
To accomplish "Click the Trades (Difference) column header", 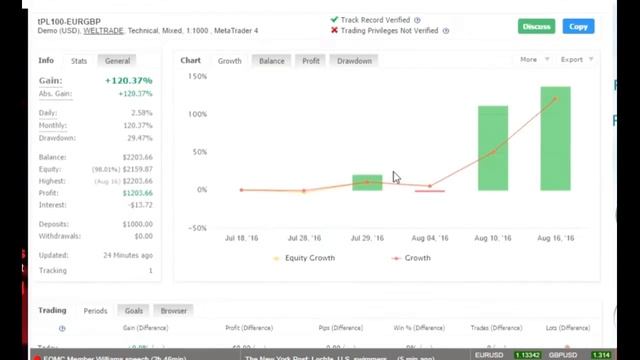I will 496,328.
